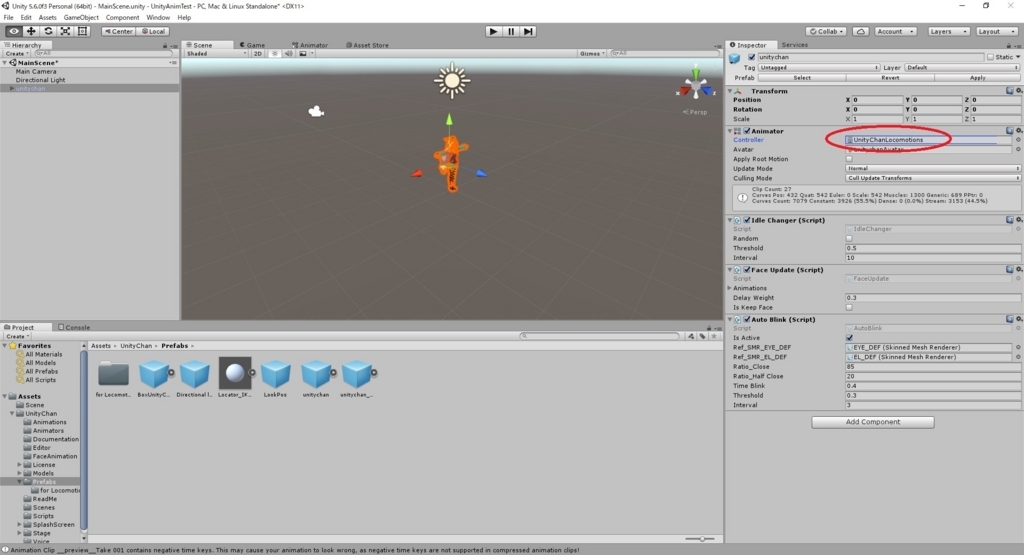Open the Assets menu
This screenshot has height=555, width=1024.
click(x=47, y=18)
